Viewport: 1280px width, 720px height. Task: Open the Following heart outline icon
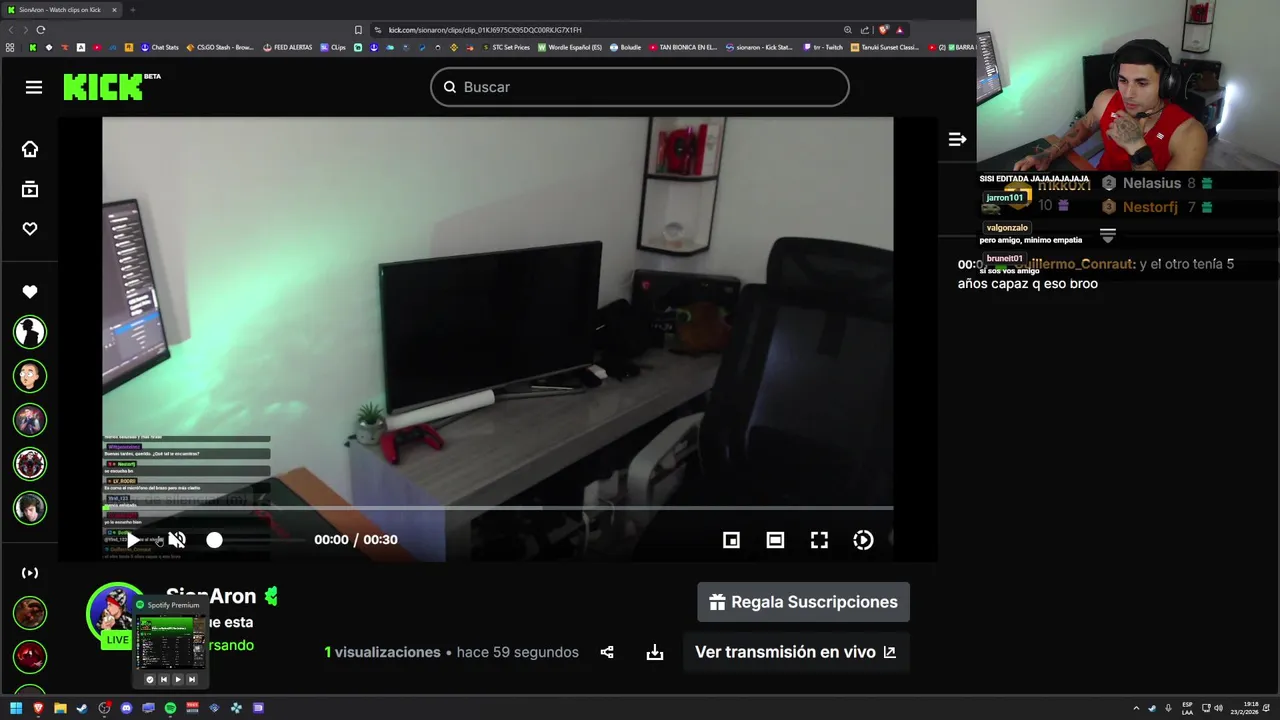point(30,229)
